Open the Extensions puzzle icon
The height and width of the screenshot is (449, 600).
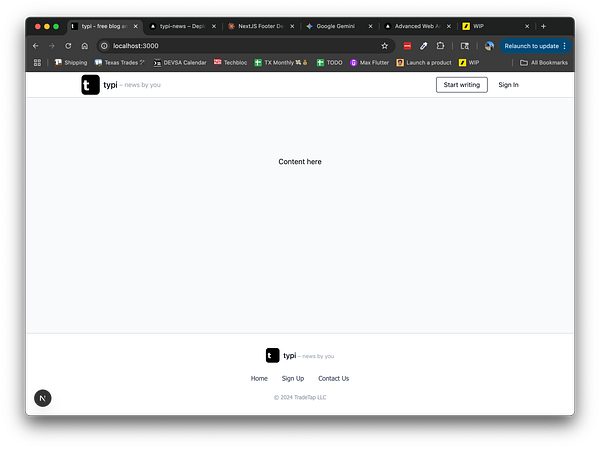(x=440, y=46)
